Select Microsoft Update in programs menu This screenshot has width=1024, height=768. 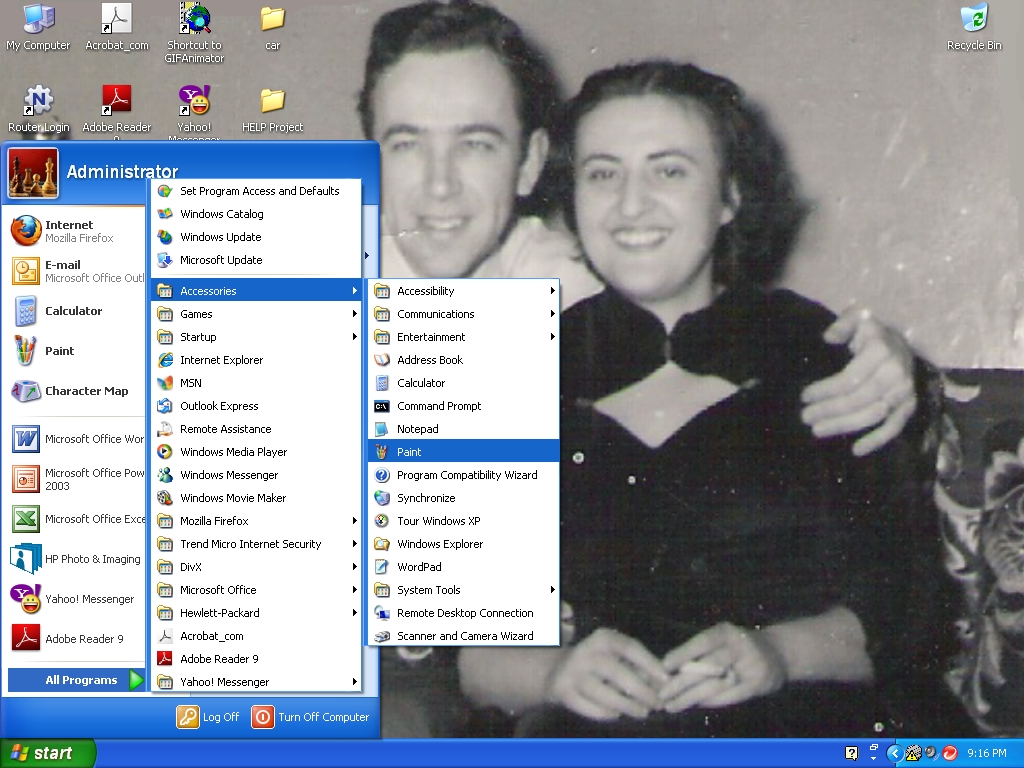pos(257,260)
